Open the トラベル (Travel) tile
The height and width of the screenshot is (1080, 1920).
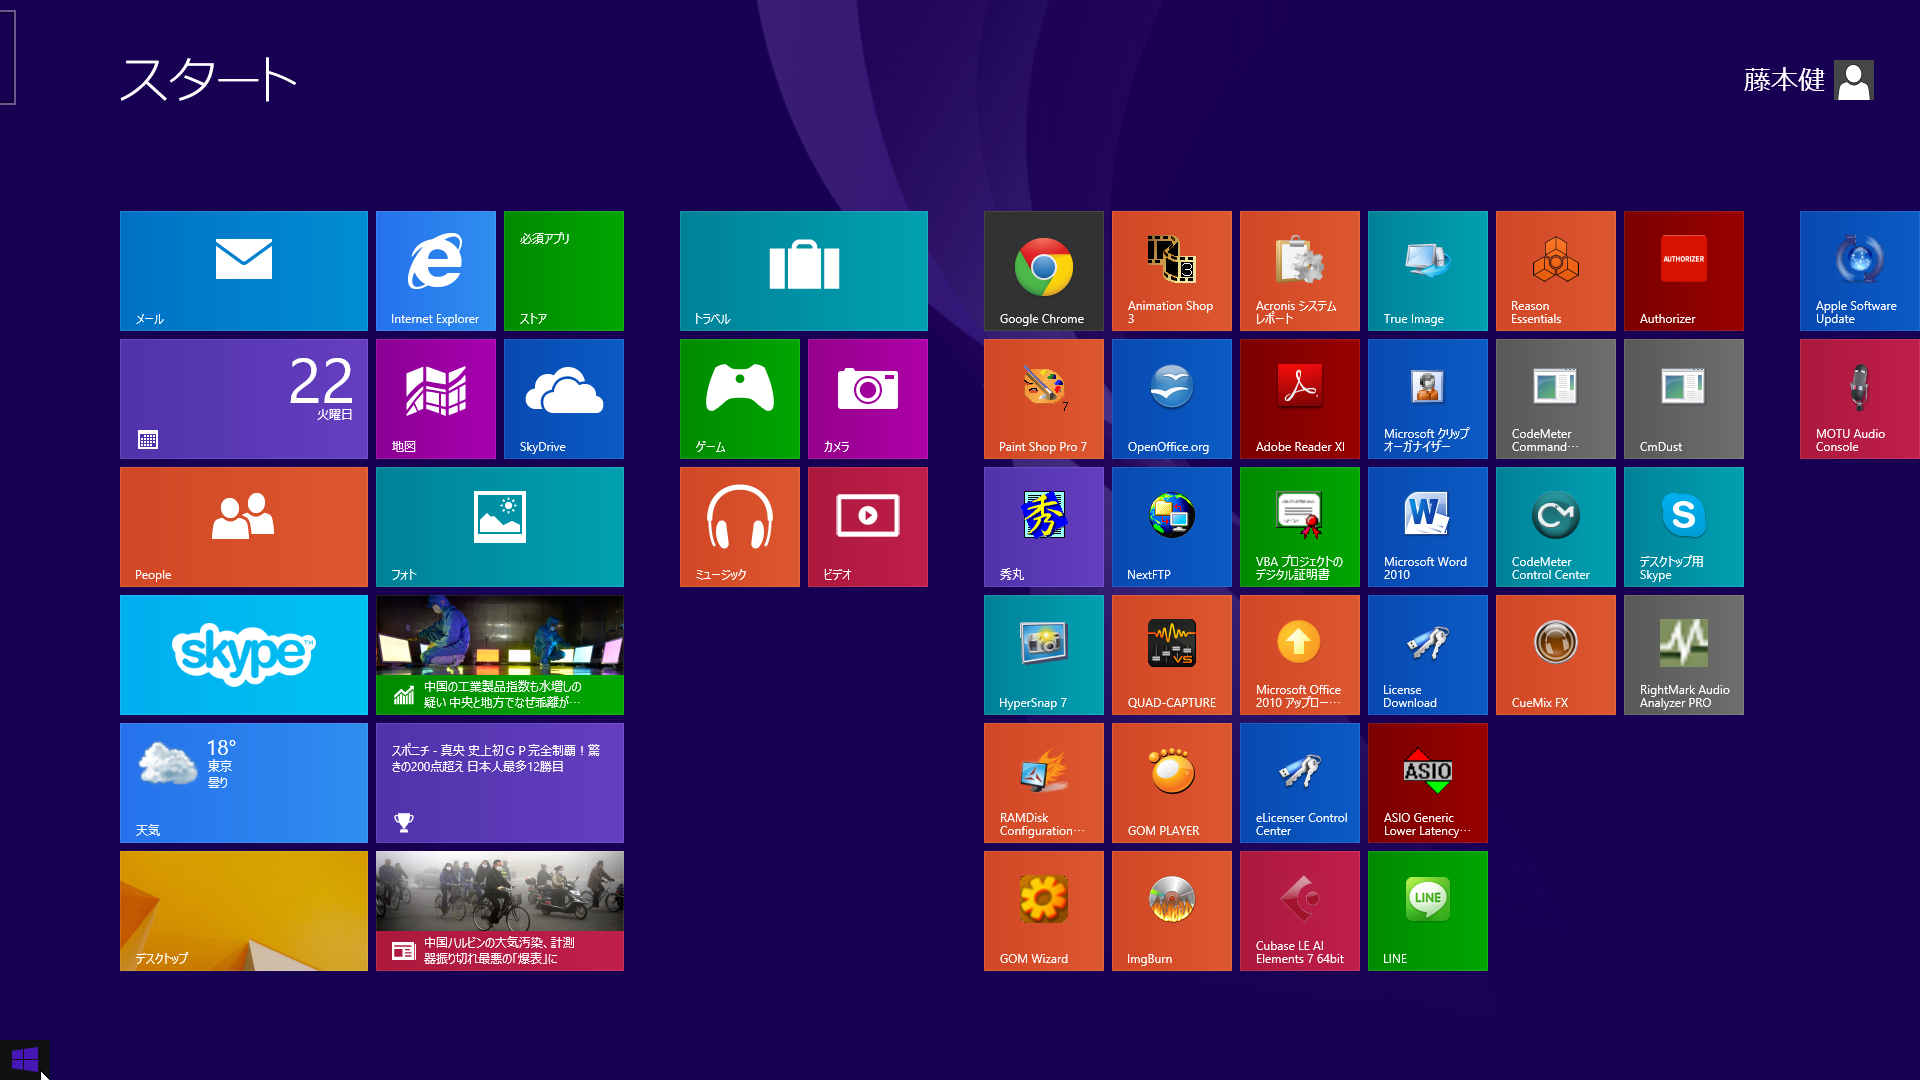point(804,271)
